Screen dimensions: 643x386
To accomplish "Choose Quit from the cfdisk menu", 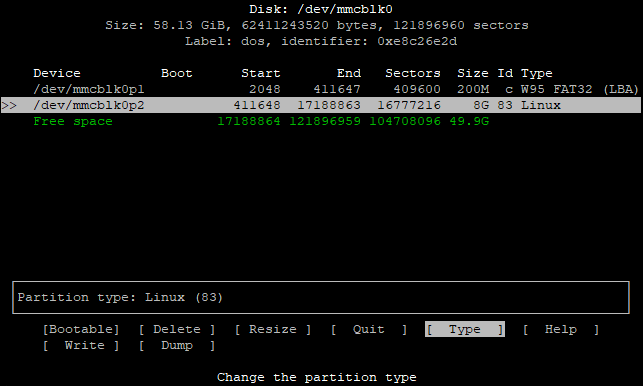I will 369,329.
